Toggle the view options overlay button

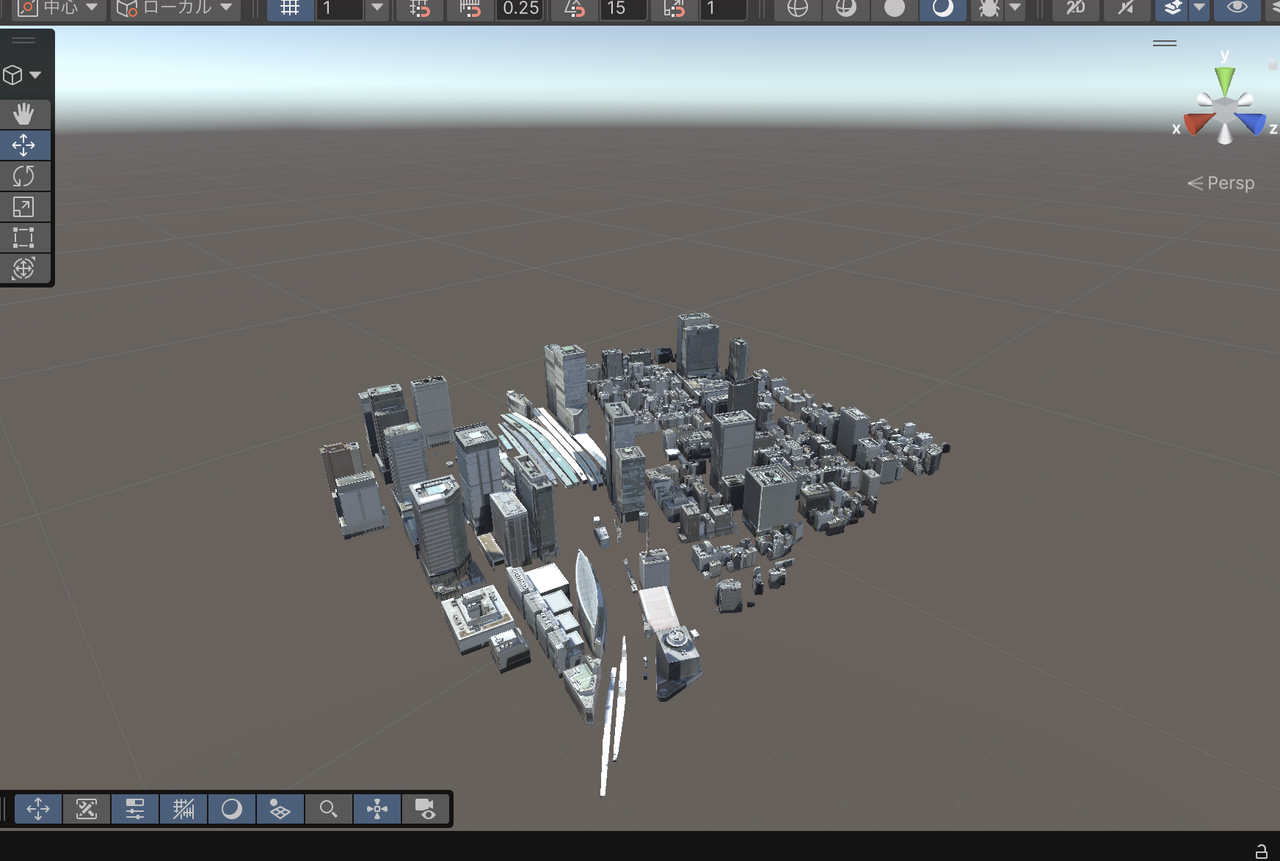pos(280,809)
